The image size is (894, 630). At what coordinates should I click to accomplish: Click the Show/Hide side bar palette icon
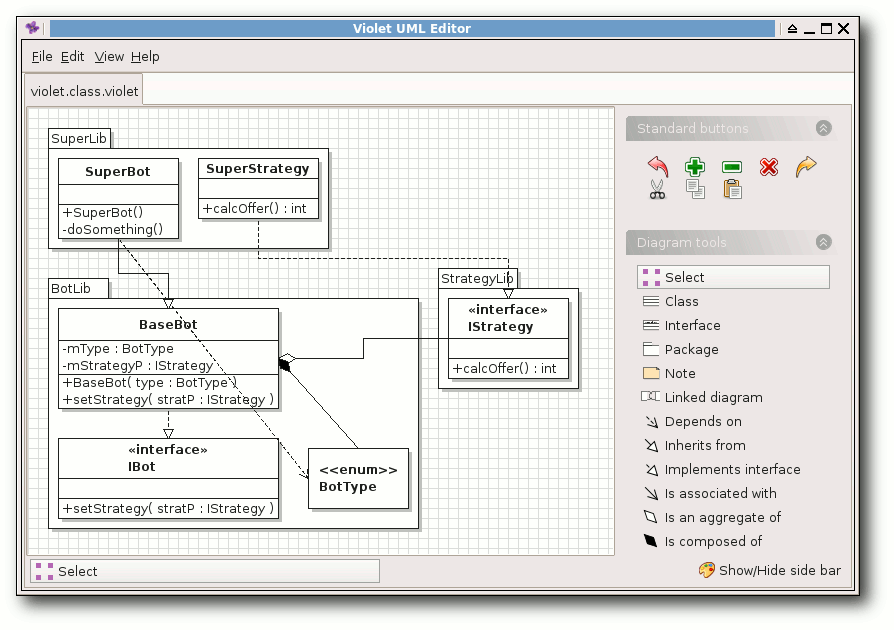tap(706, 570)
